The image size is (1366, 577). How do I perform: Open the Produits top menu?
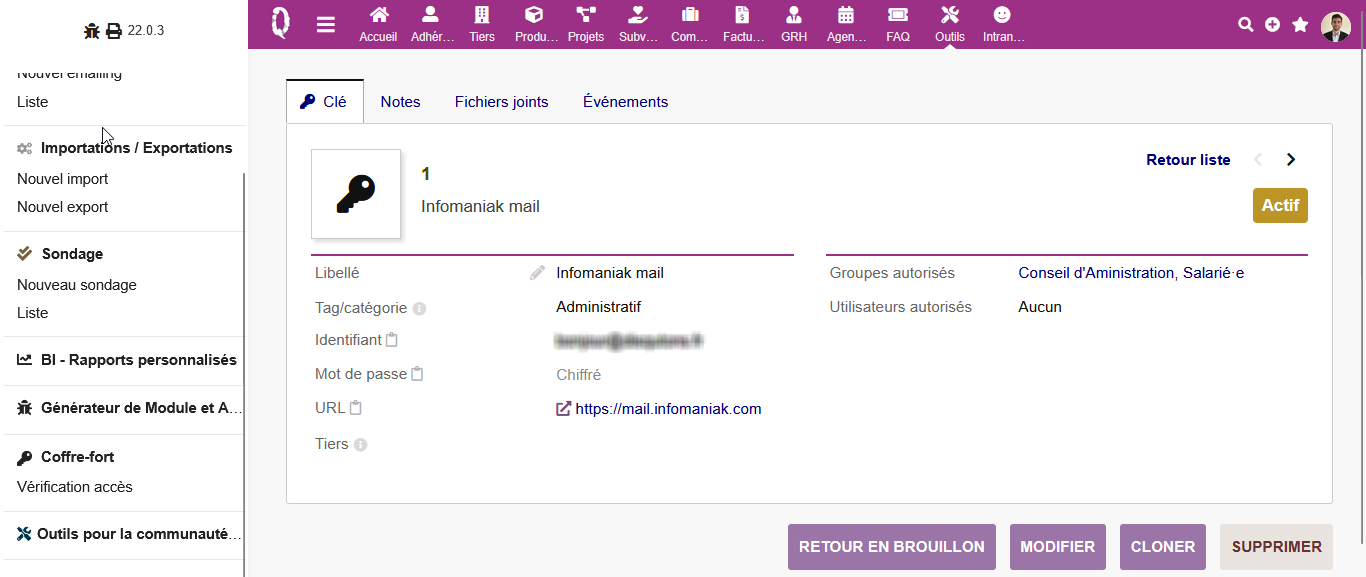(535, 25)
